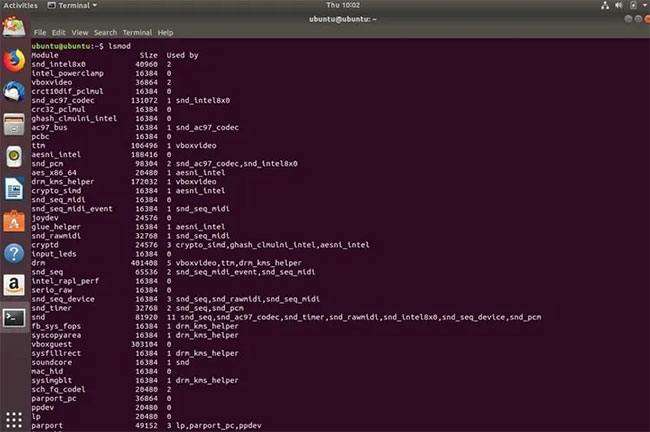Click module name sysfillrect
The width and height of the screenshot is (650, 432).
click(56, 353)
